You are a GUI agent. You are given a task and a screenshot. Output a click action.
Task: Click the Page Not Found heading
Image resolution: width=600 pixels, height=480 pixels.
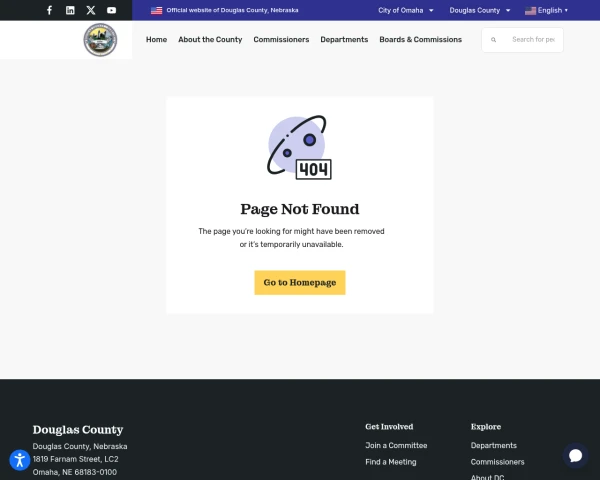coord(300,209)
